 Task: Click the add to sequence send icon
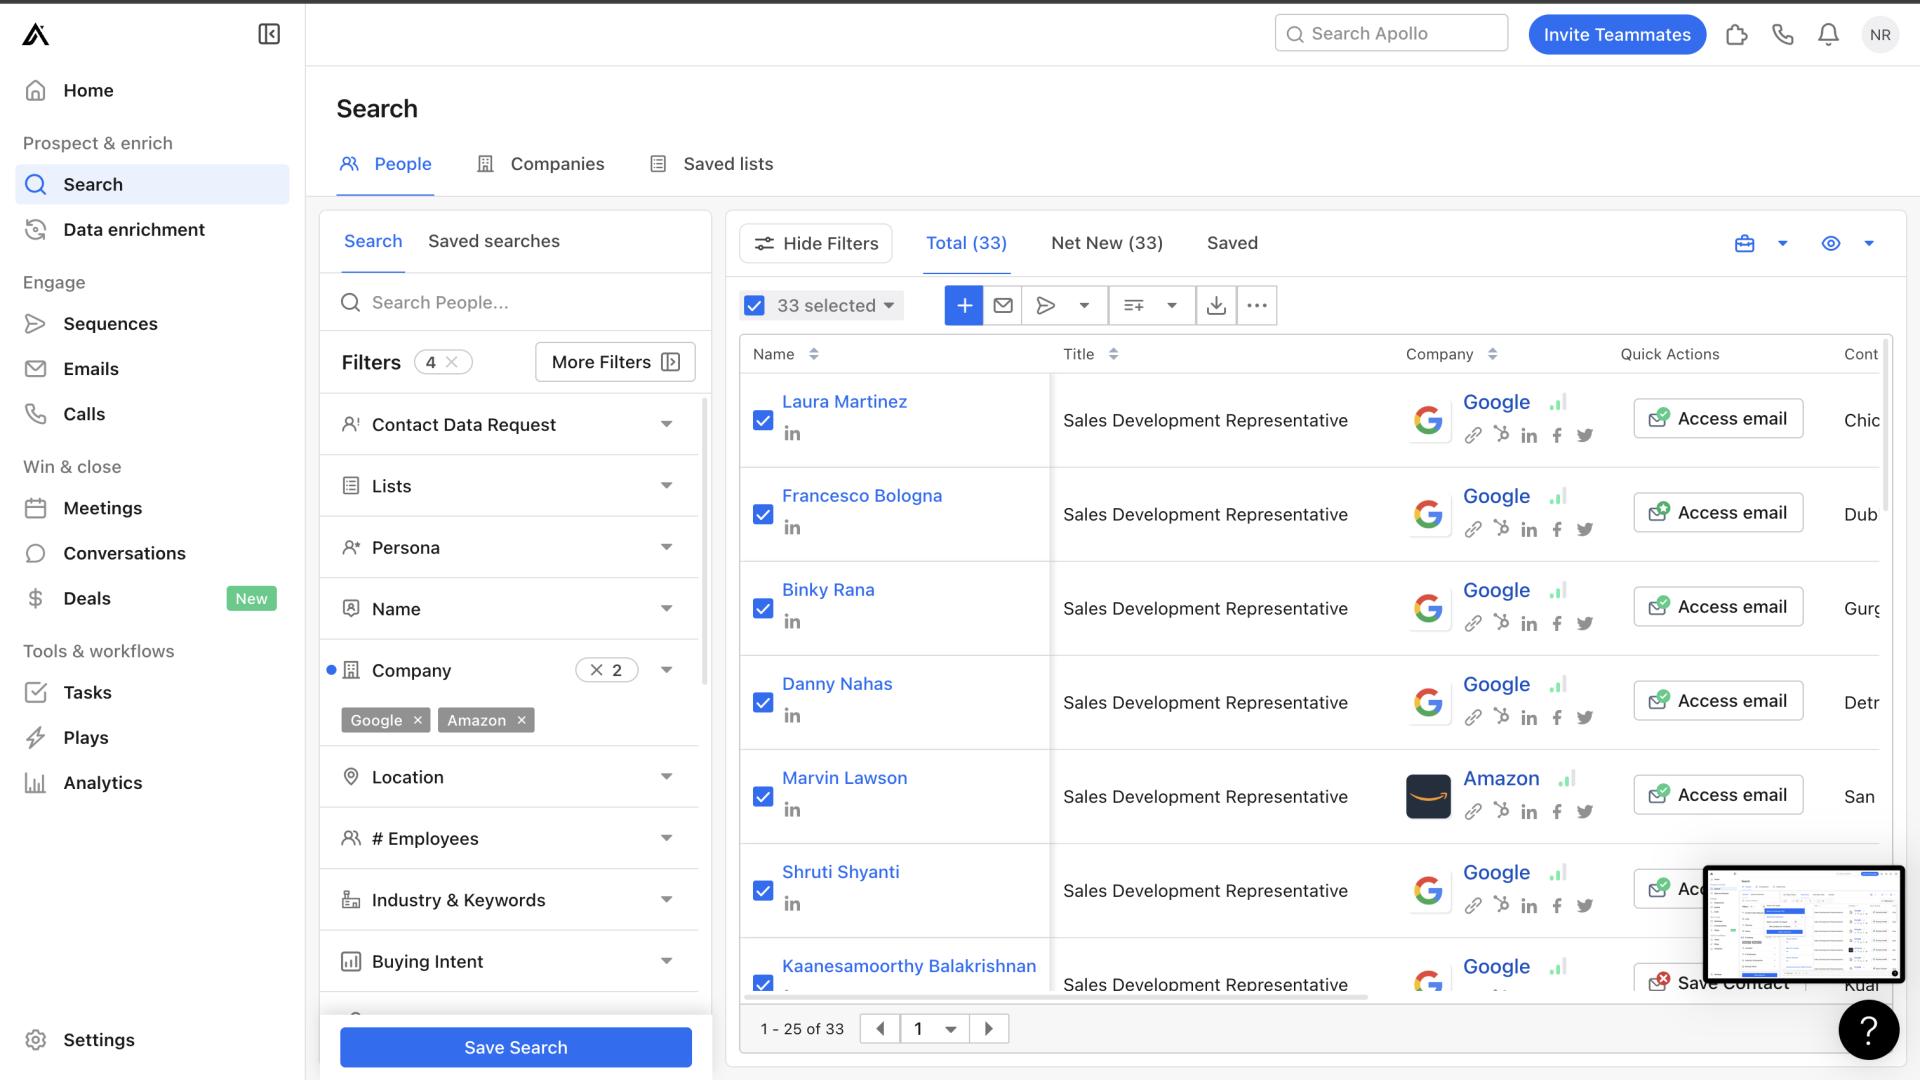tap(1046, 305)
